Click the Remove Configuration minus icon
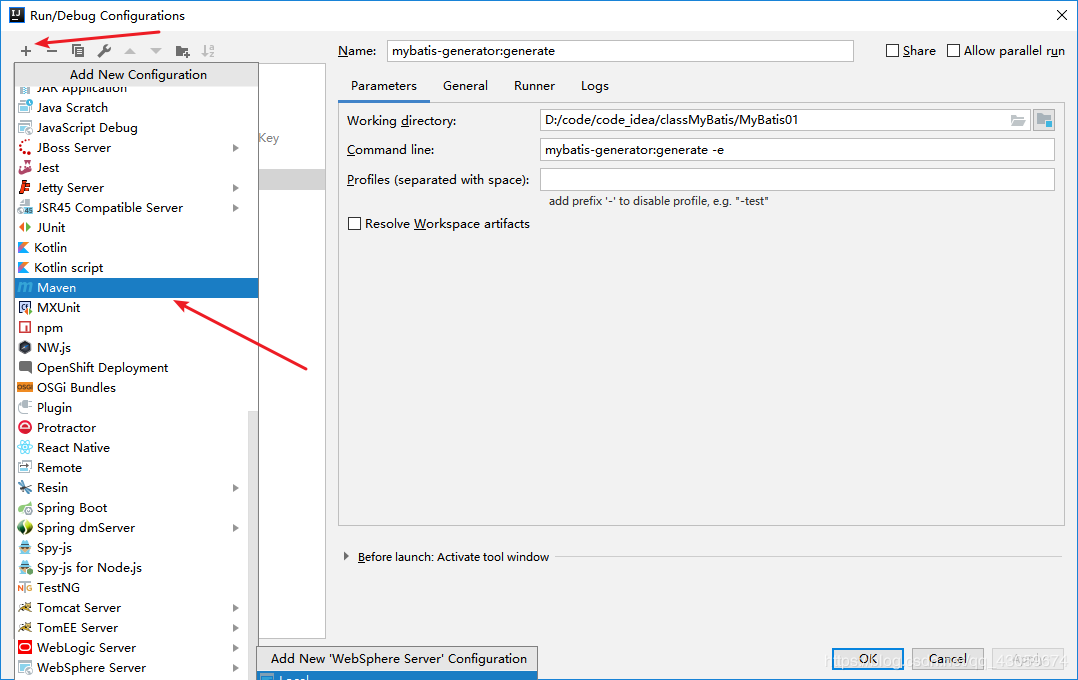This screenshot has height=680, width=1078. point(52,51)
